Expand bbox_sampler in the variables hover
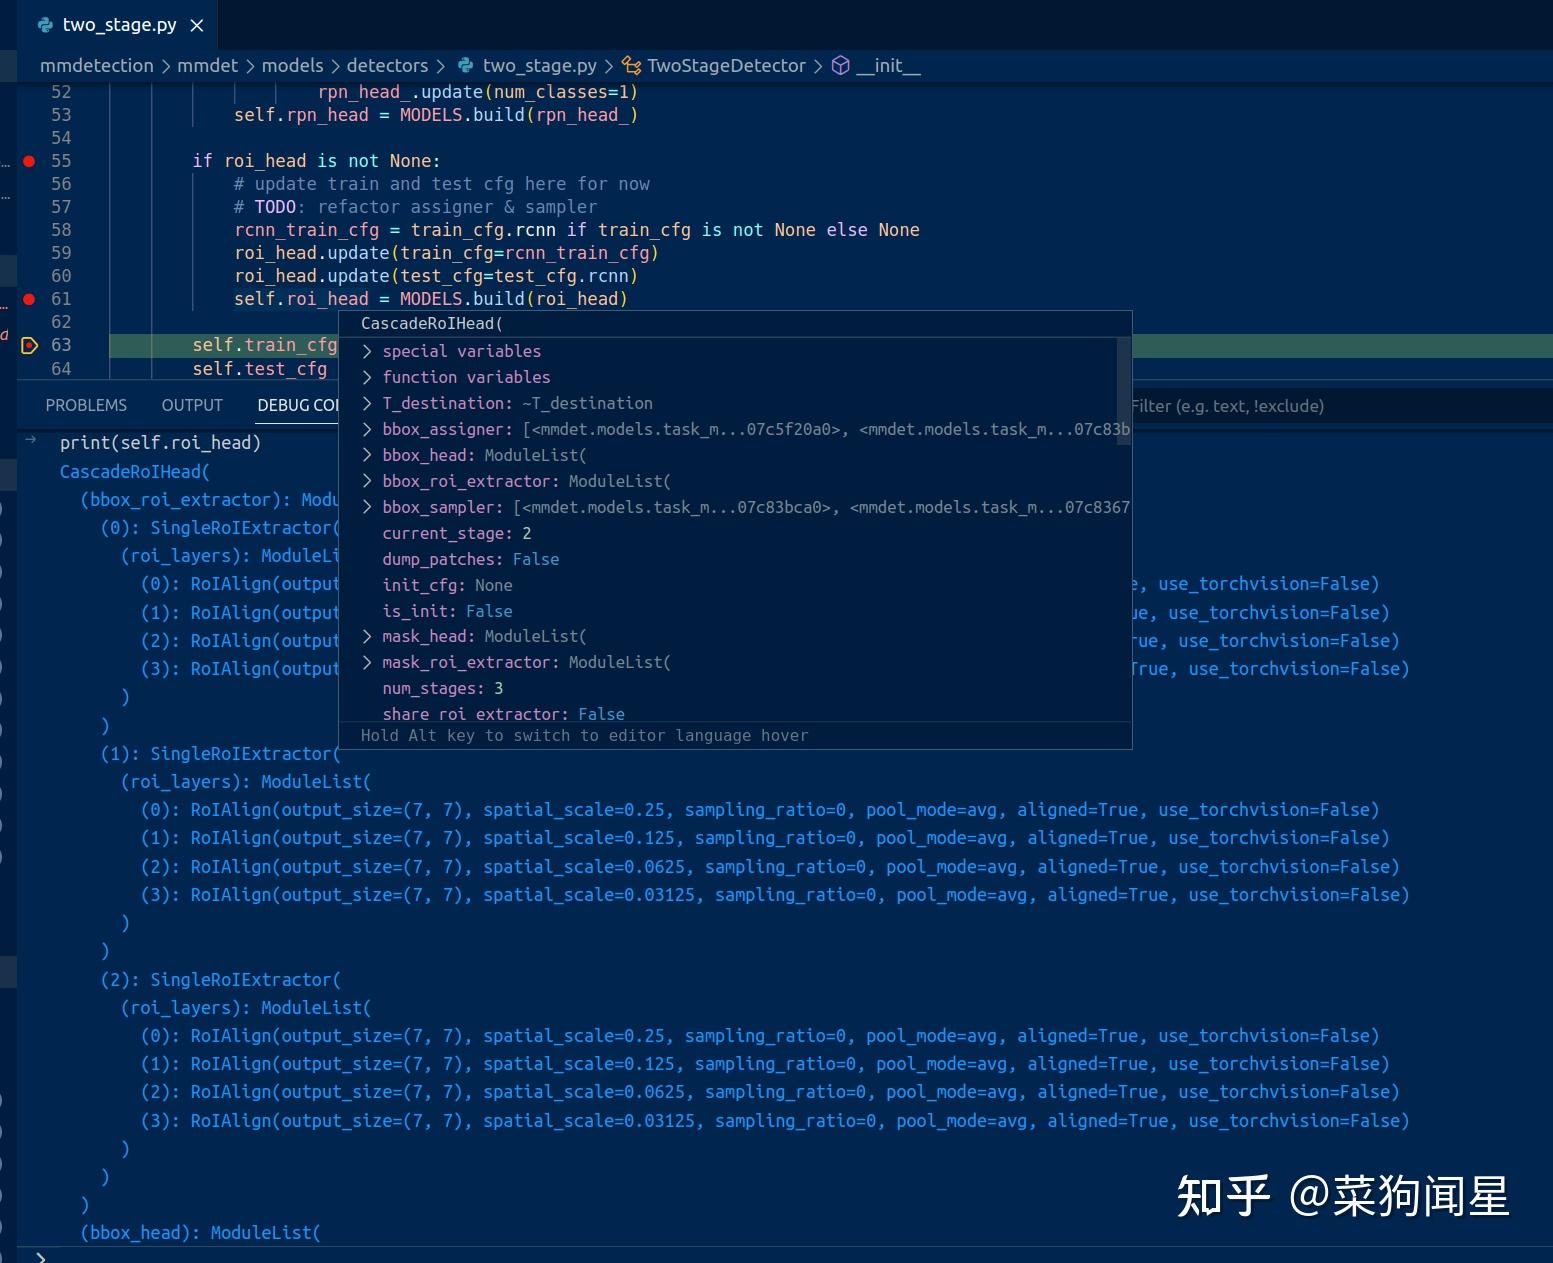This screenshot has height=1263, width=1553. tap(366, 507)
